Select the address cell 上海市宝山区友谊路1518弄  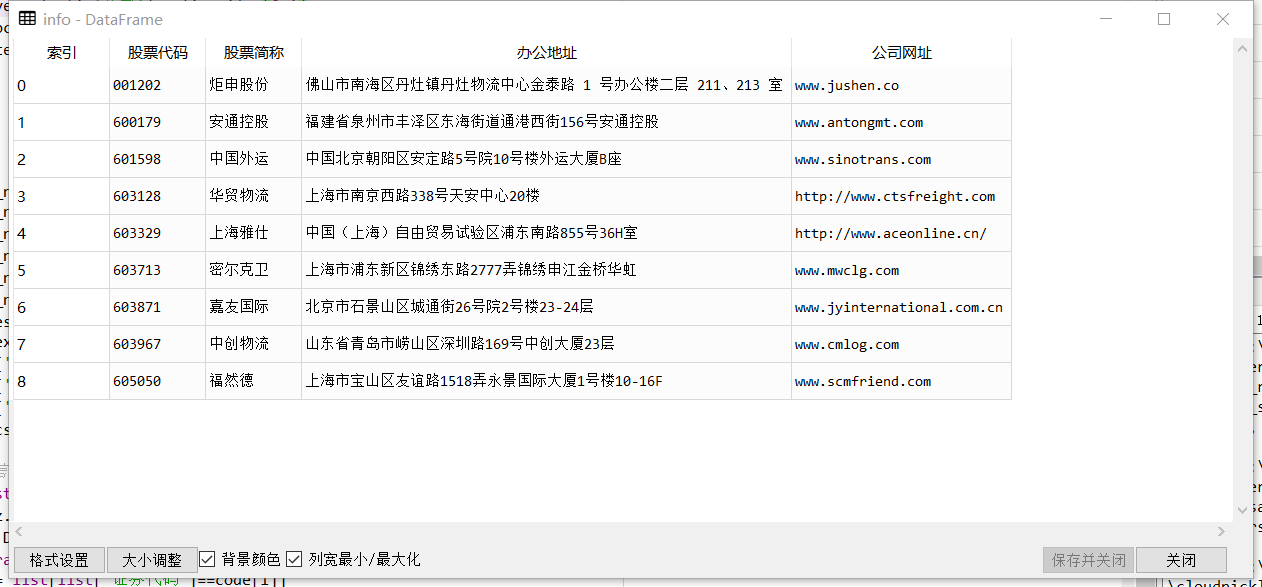547,382
